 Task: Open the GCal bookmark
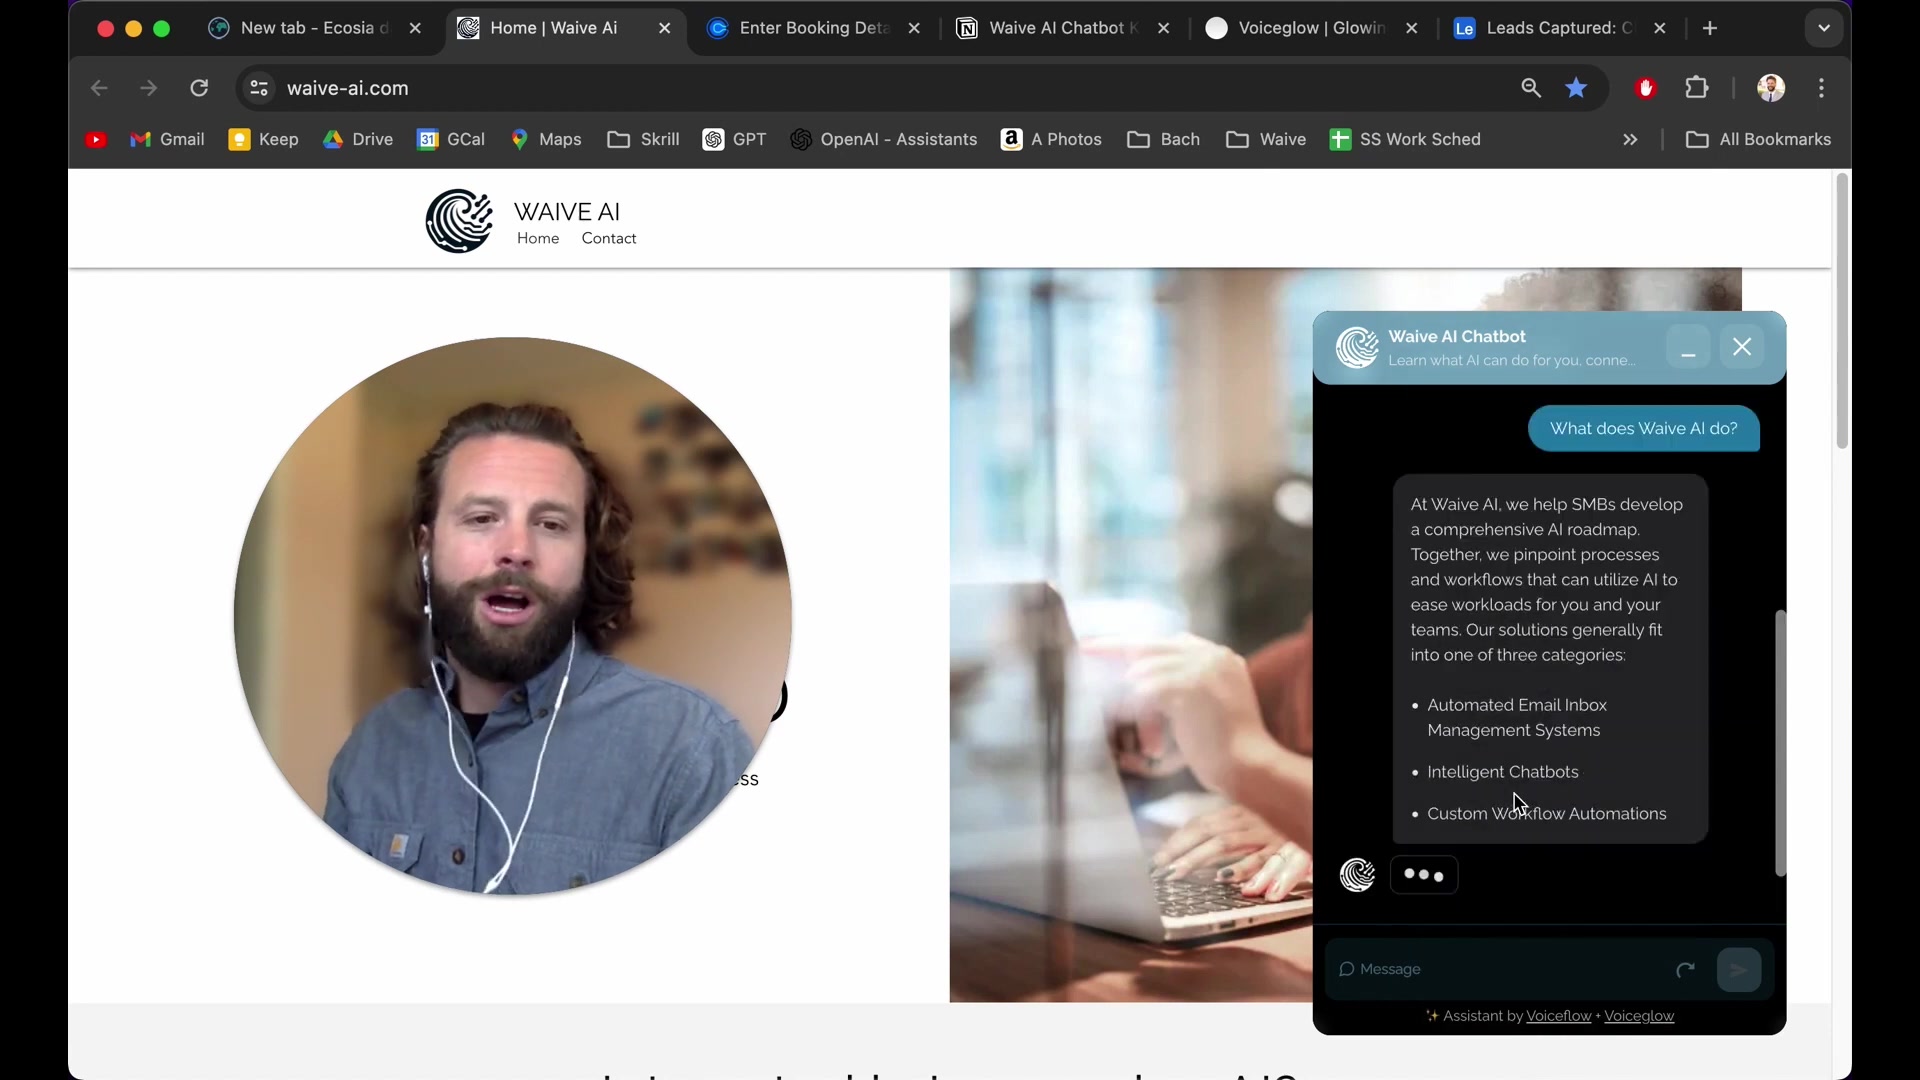(451, 140)
